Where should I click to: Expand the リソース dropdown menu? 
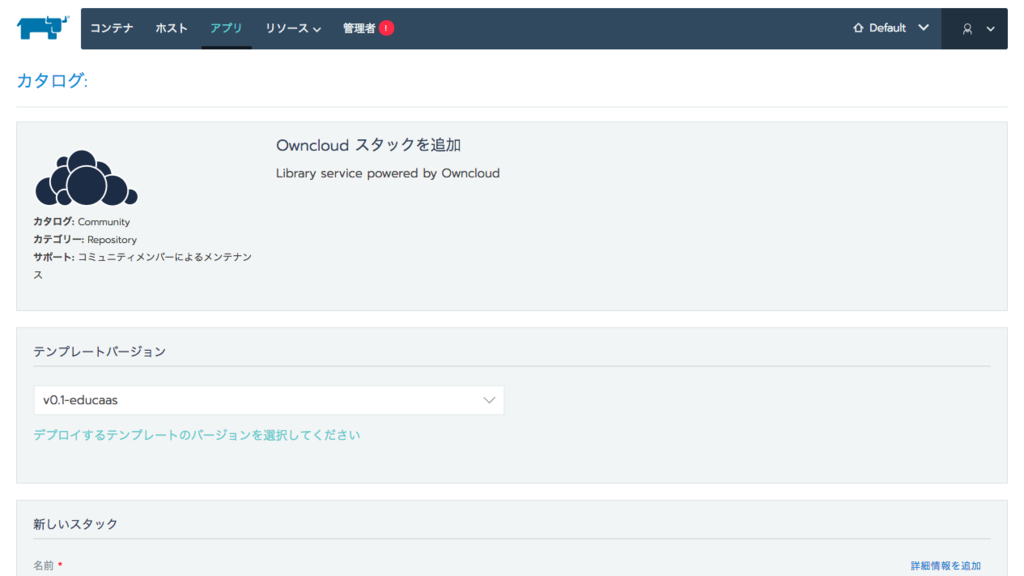pos(293,28)
